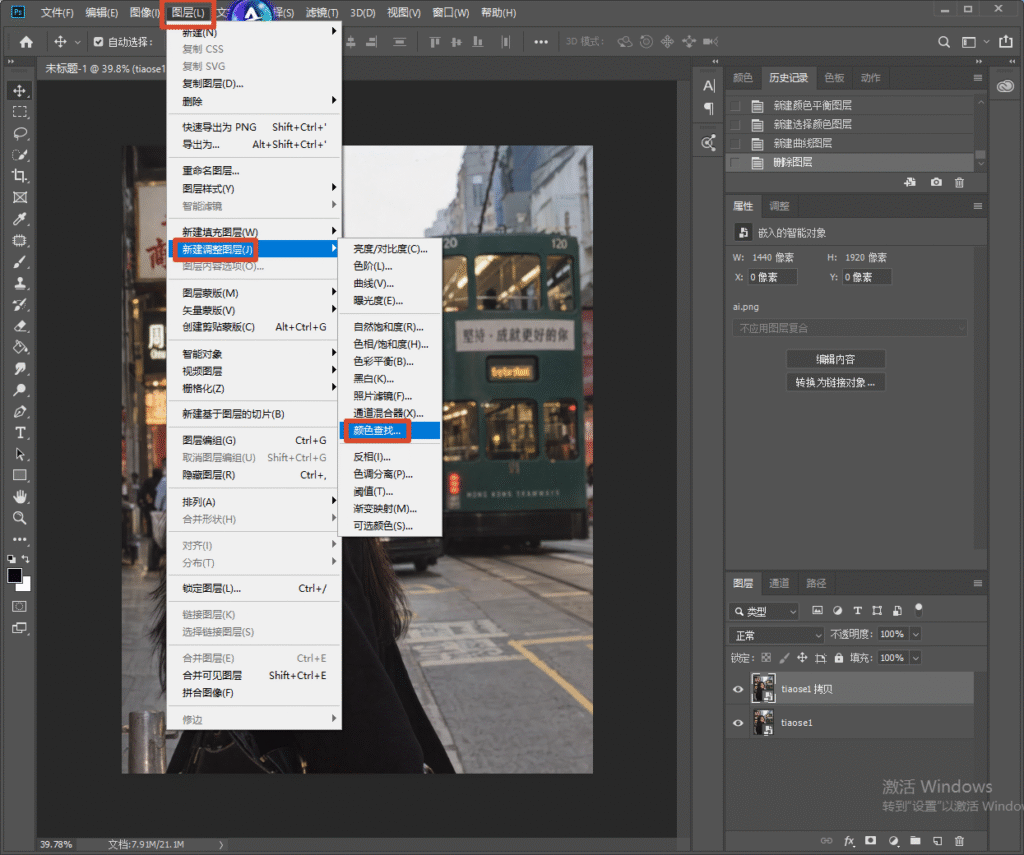This screenshot has width=1024, height=855.
Task: Toggle Auto-Select checkbox in options bar
Action: click(x=99, y=42)
